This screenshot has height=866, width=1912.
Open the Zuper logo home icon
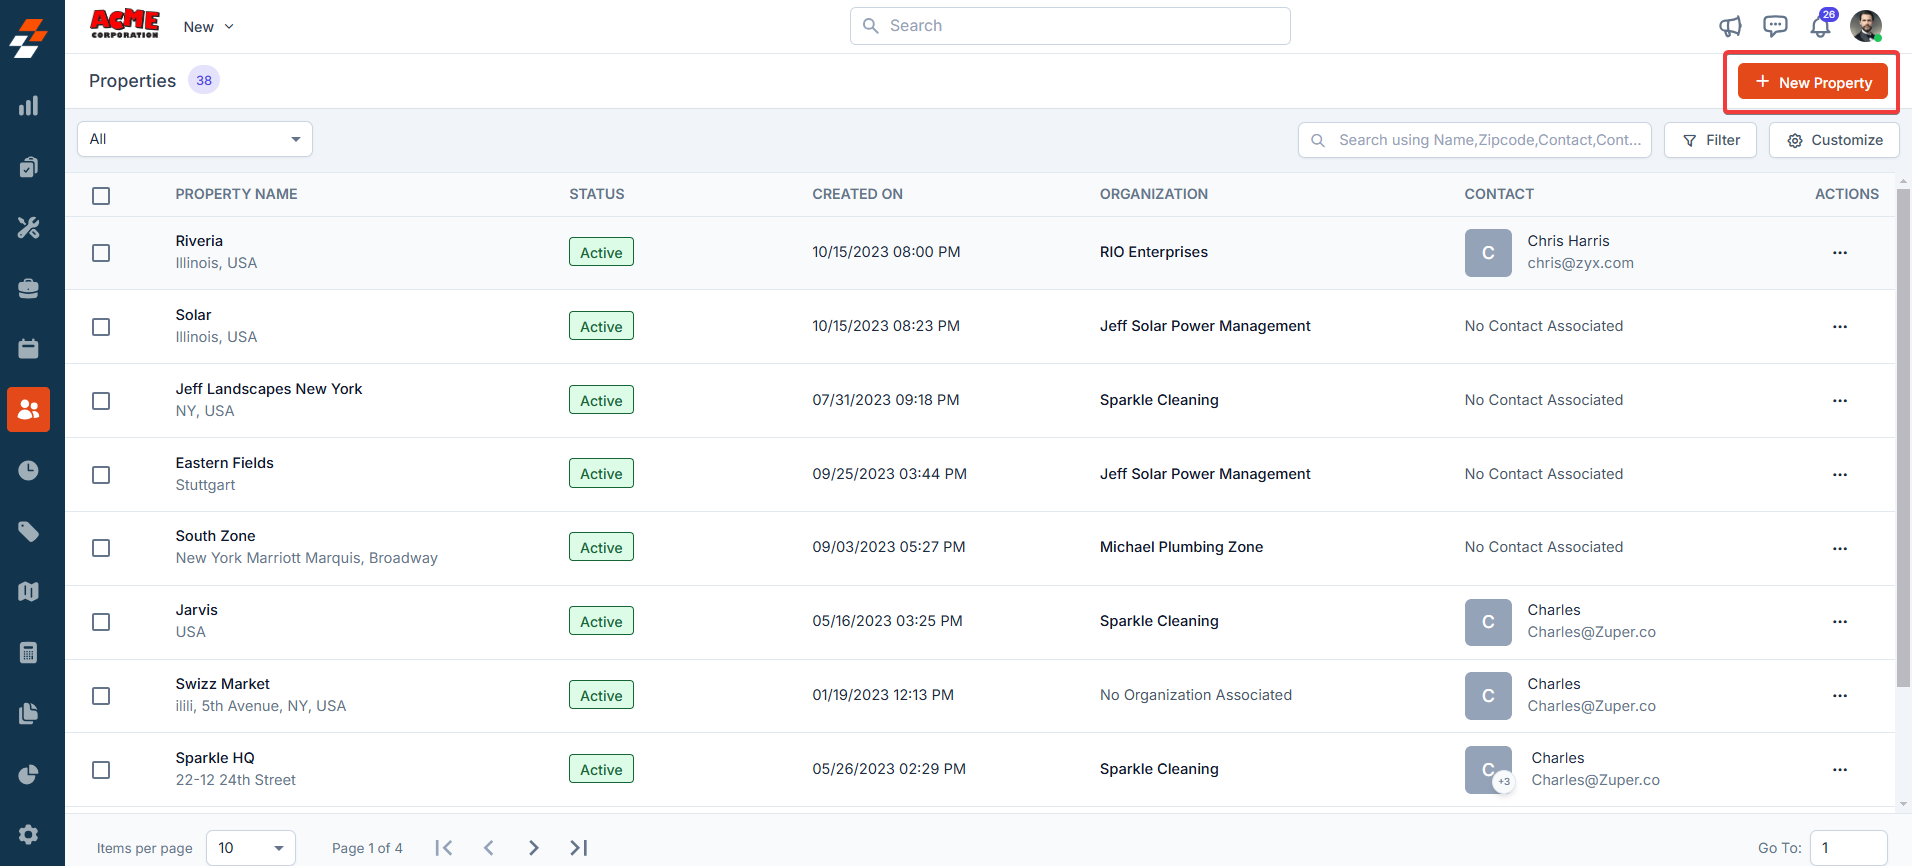tap(28, 38)
